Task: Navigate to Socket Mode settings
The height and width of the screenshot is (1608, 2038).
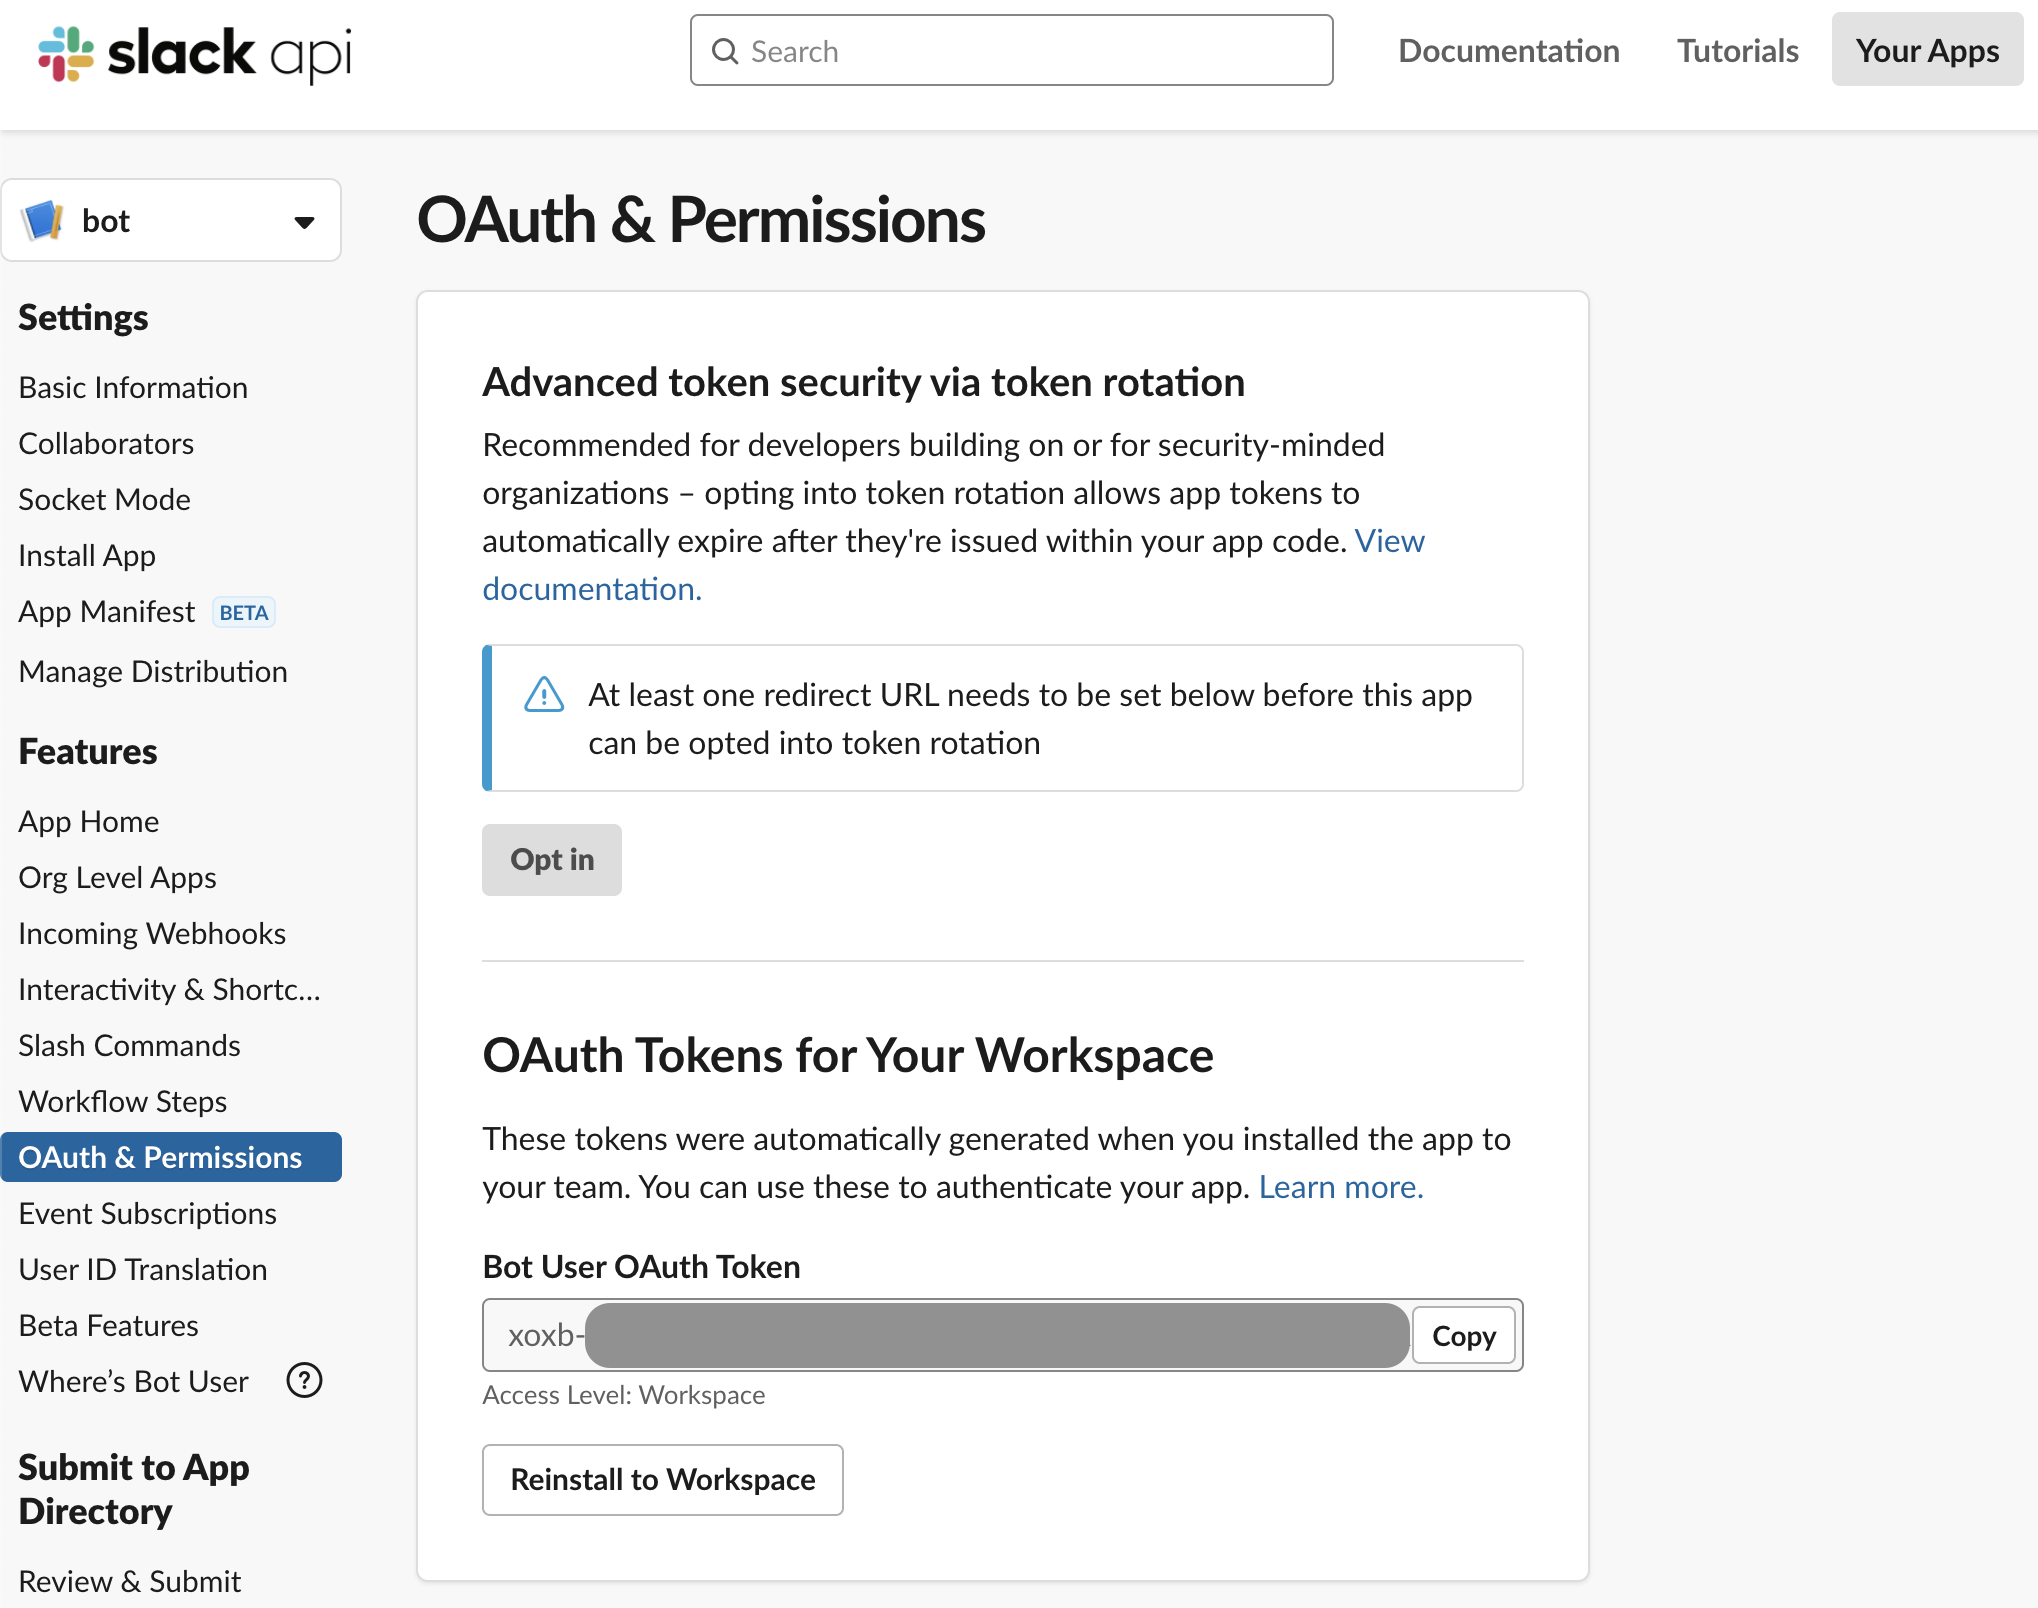Action: point(105,499)
